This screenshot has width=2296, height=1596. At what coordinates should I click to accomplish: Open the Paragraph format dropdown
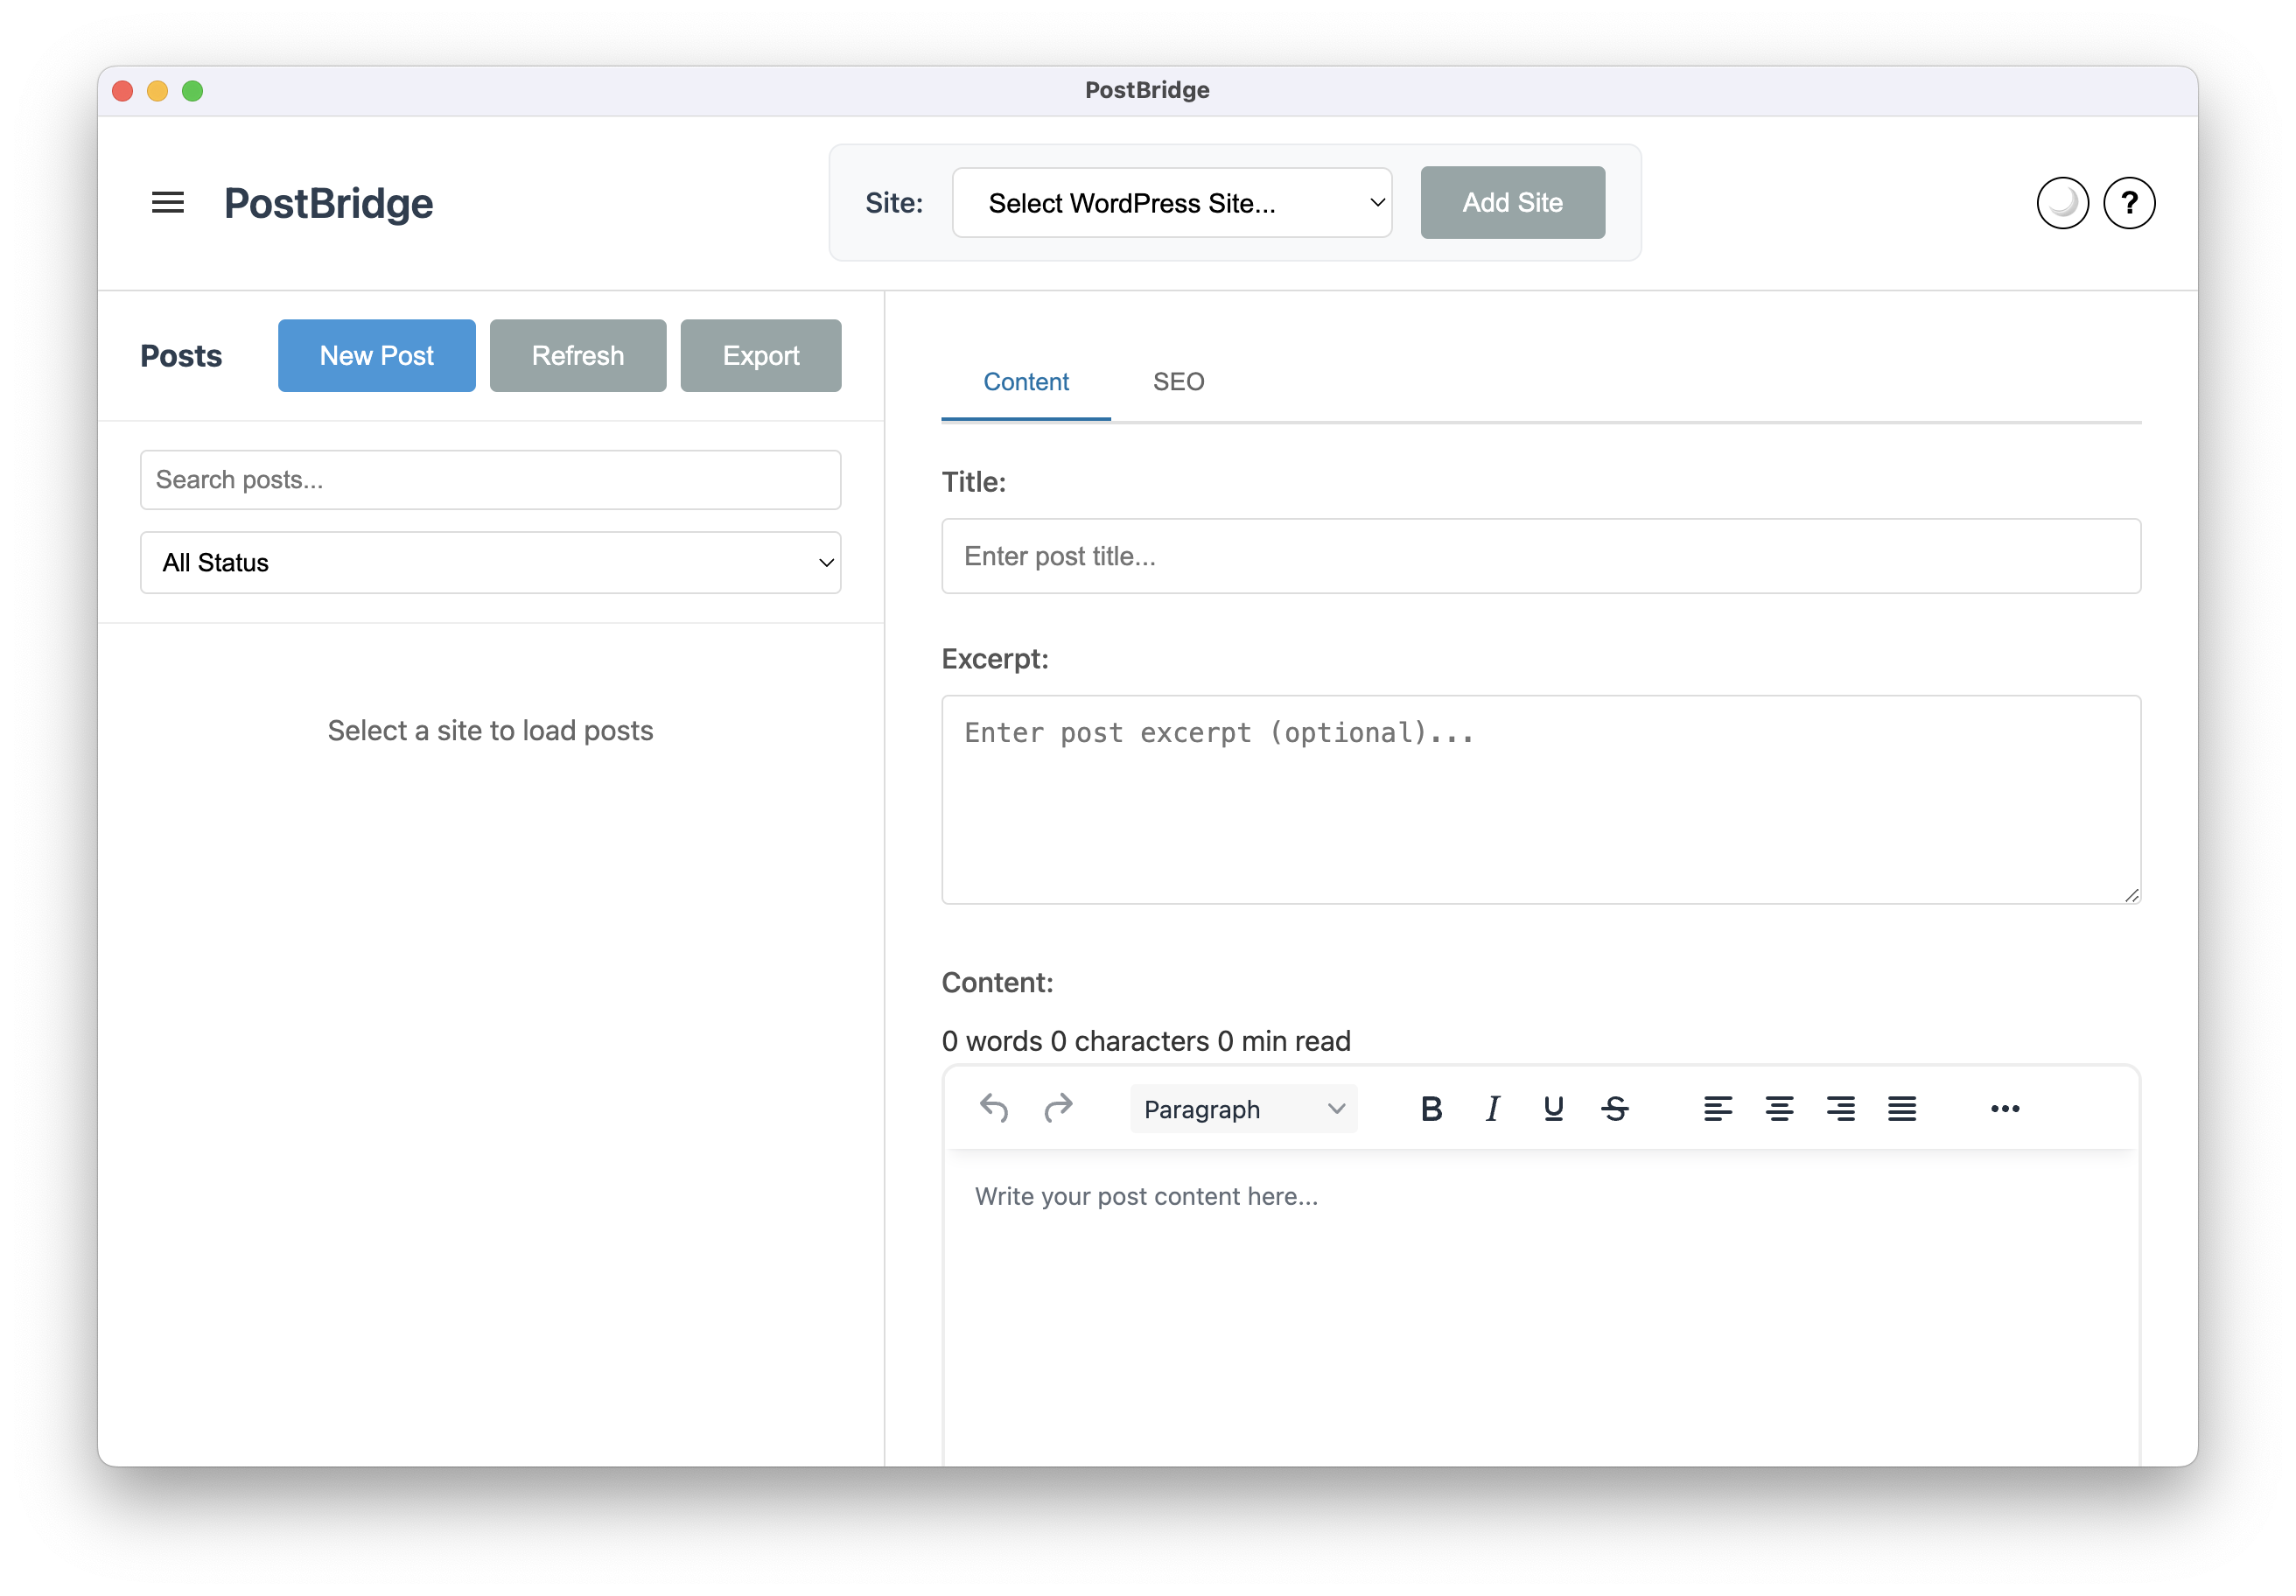click(1243, 1109)
